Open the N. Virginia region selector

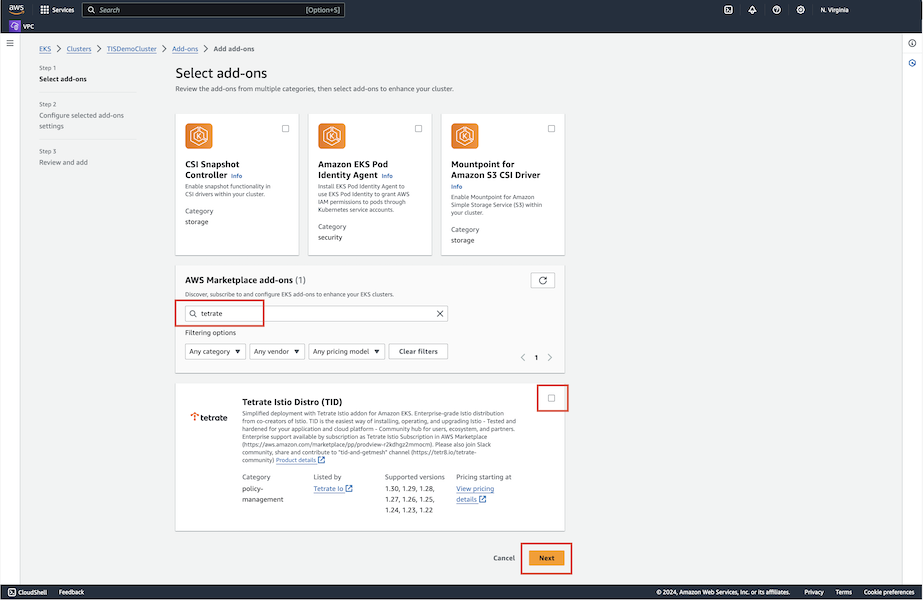coord(834,10)
